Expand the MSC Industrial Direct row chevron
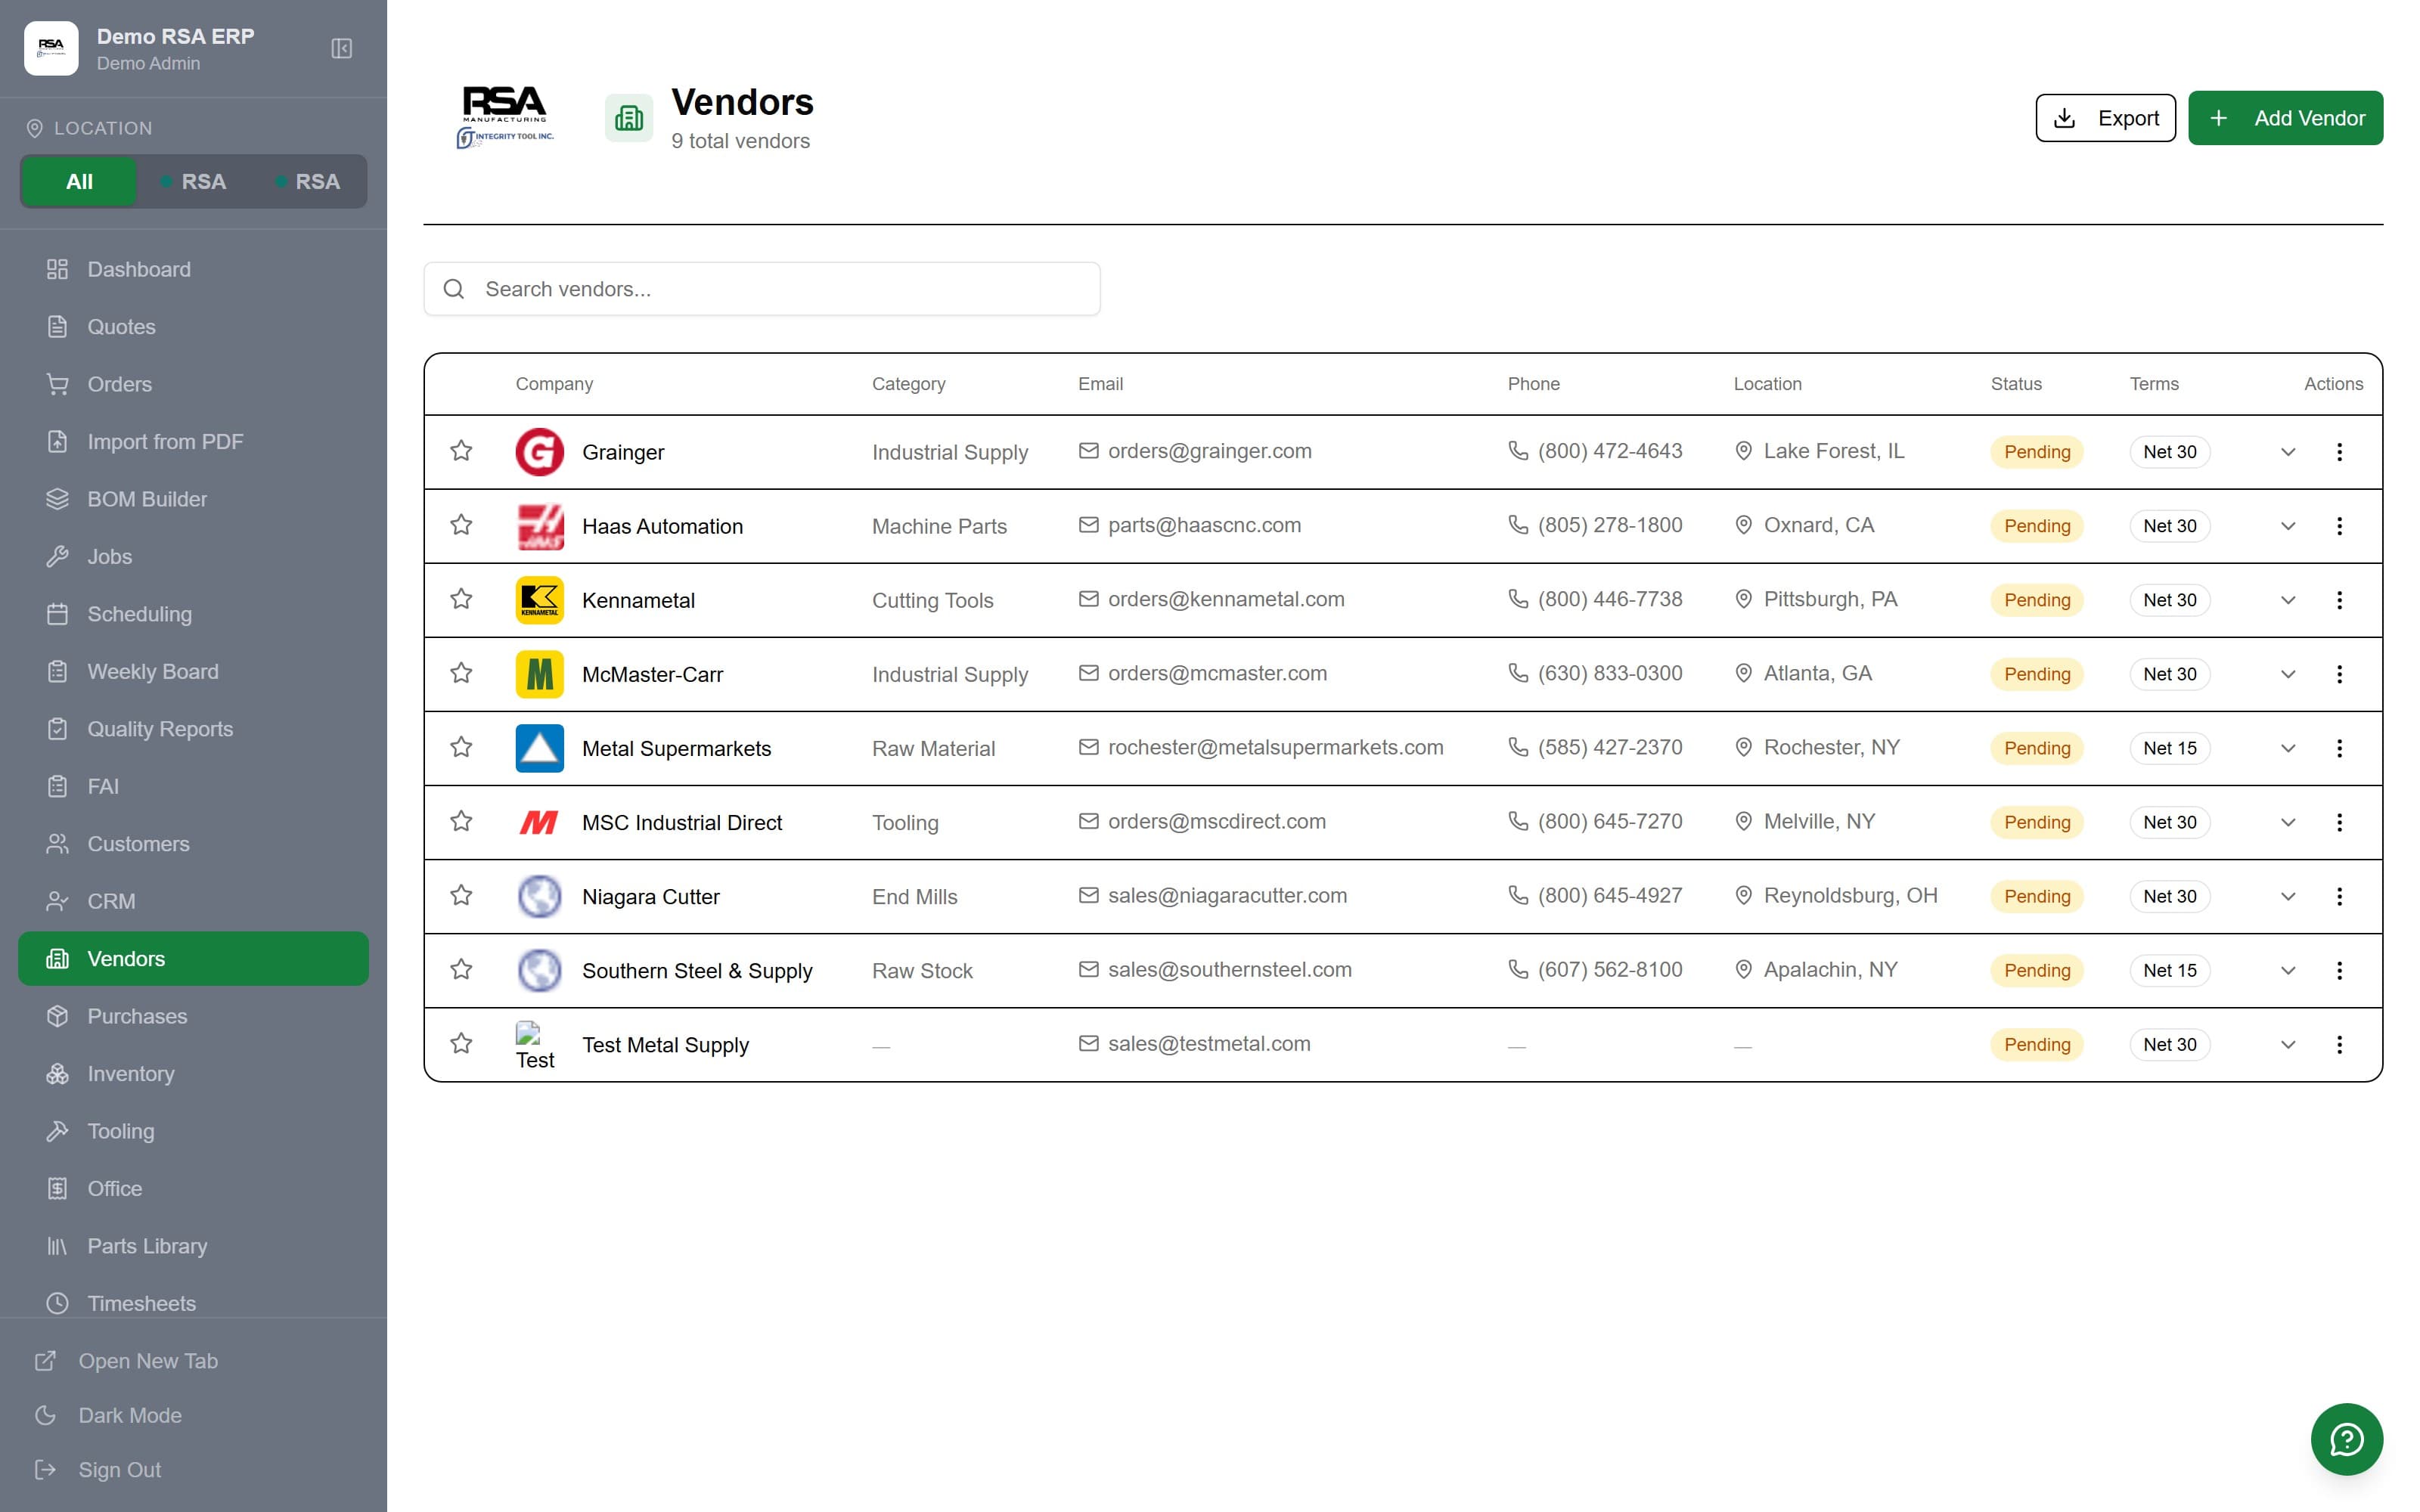 2288,822
